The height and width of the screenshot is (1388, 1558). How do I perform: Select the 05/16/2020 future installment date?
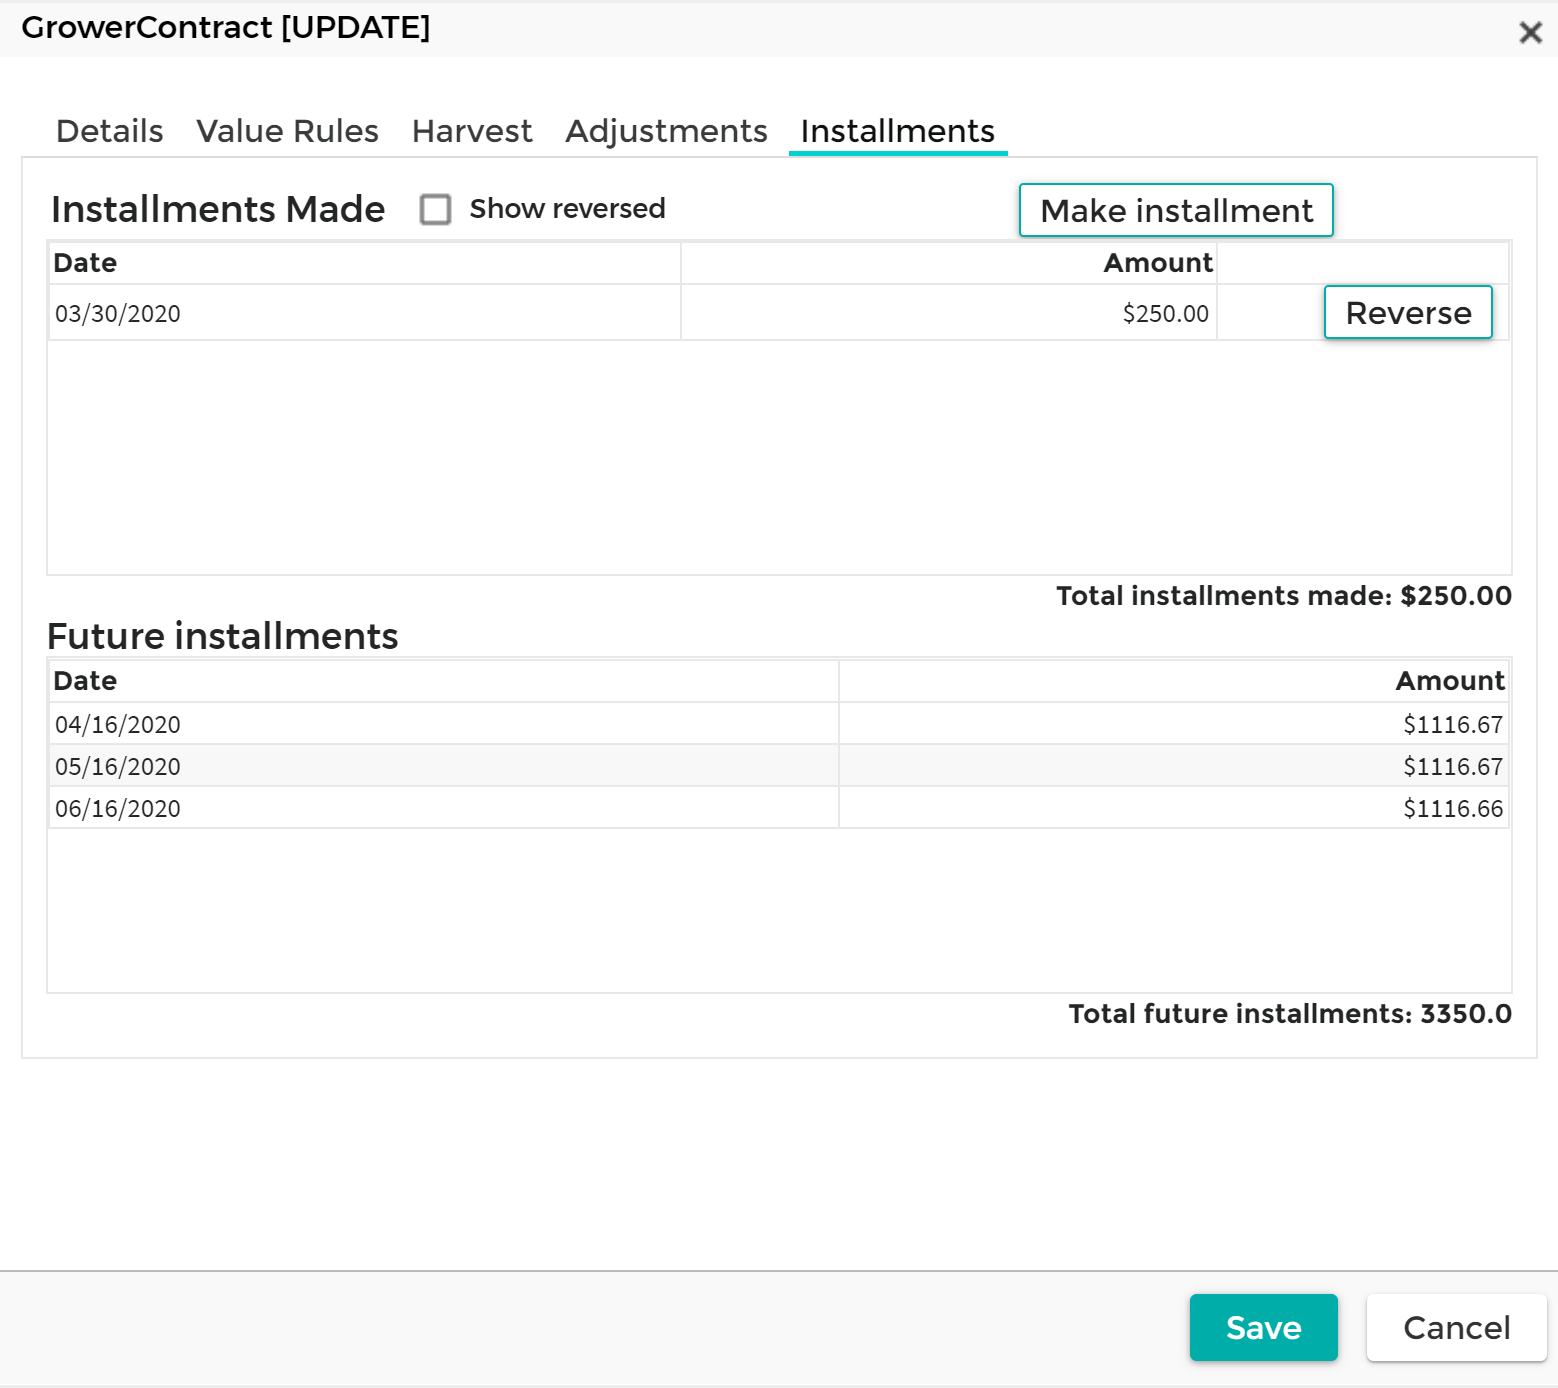click(444, 766)
